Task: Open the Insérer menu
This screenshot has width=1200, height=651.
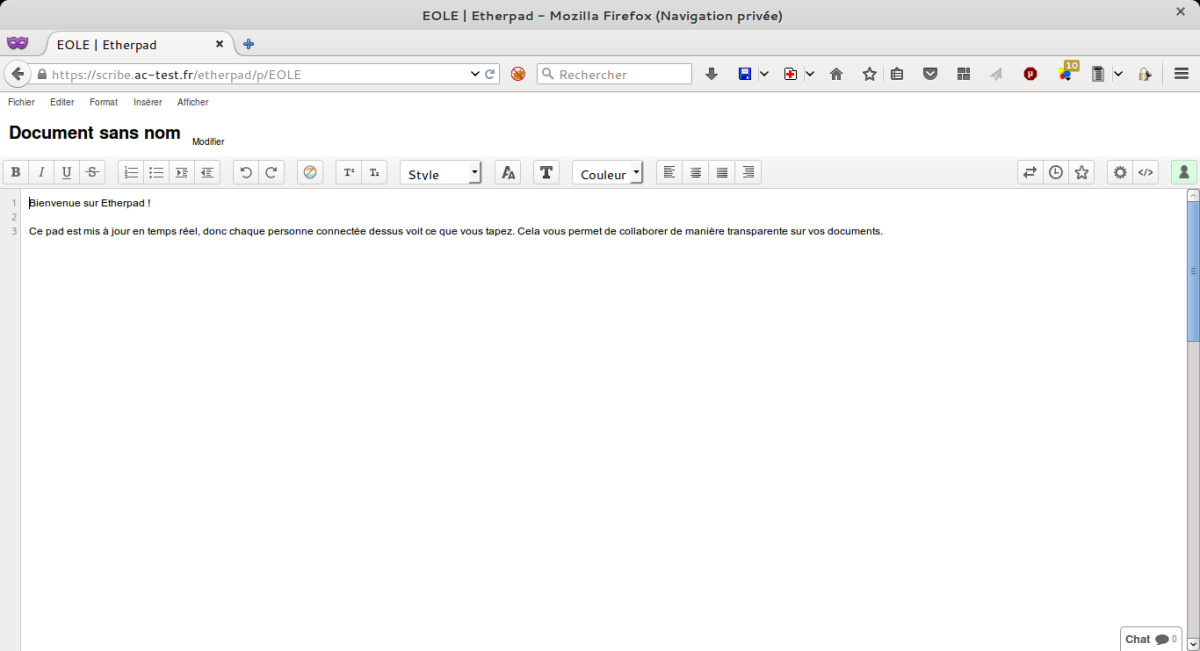Action: click(x=147, y=102)
